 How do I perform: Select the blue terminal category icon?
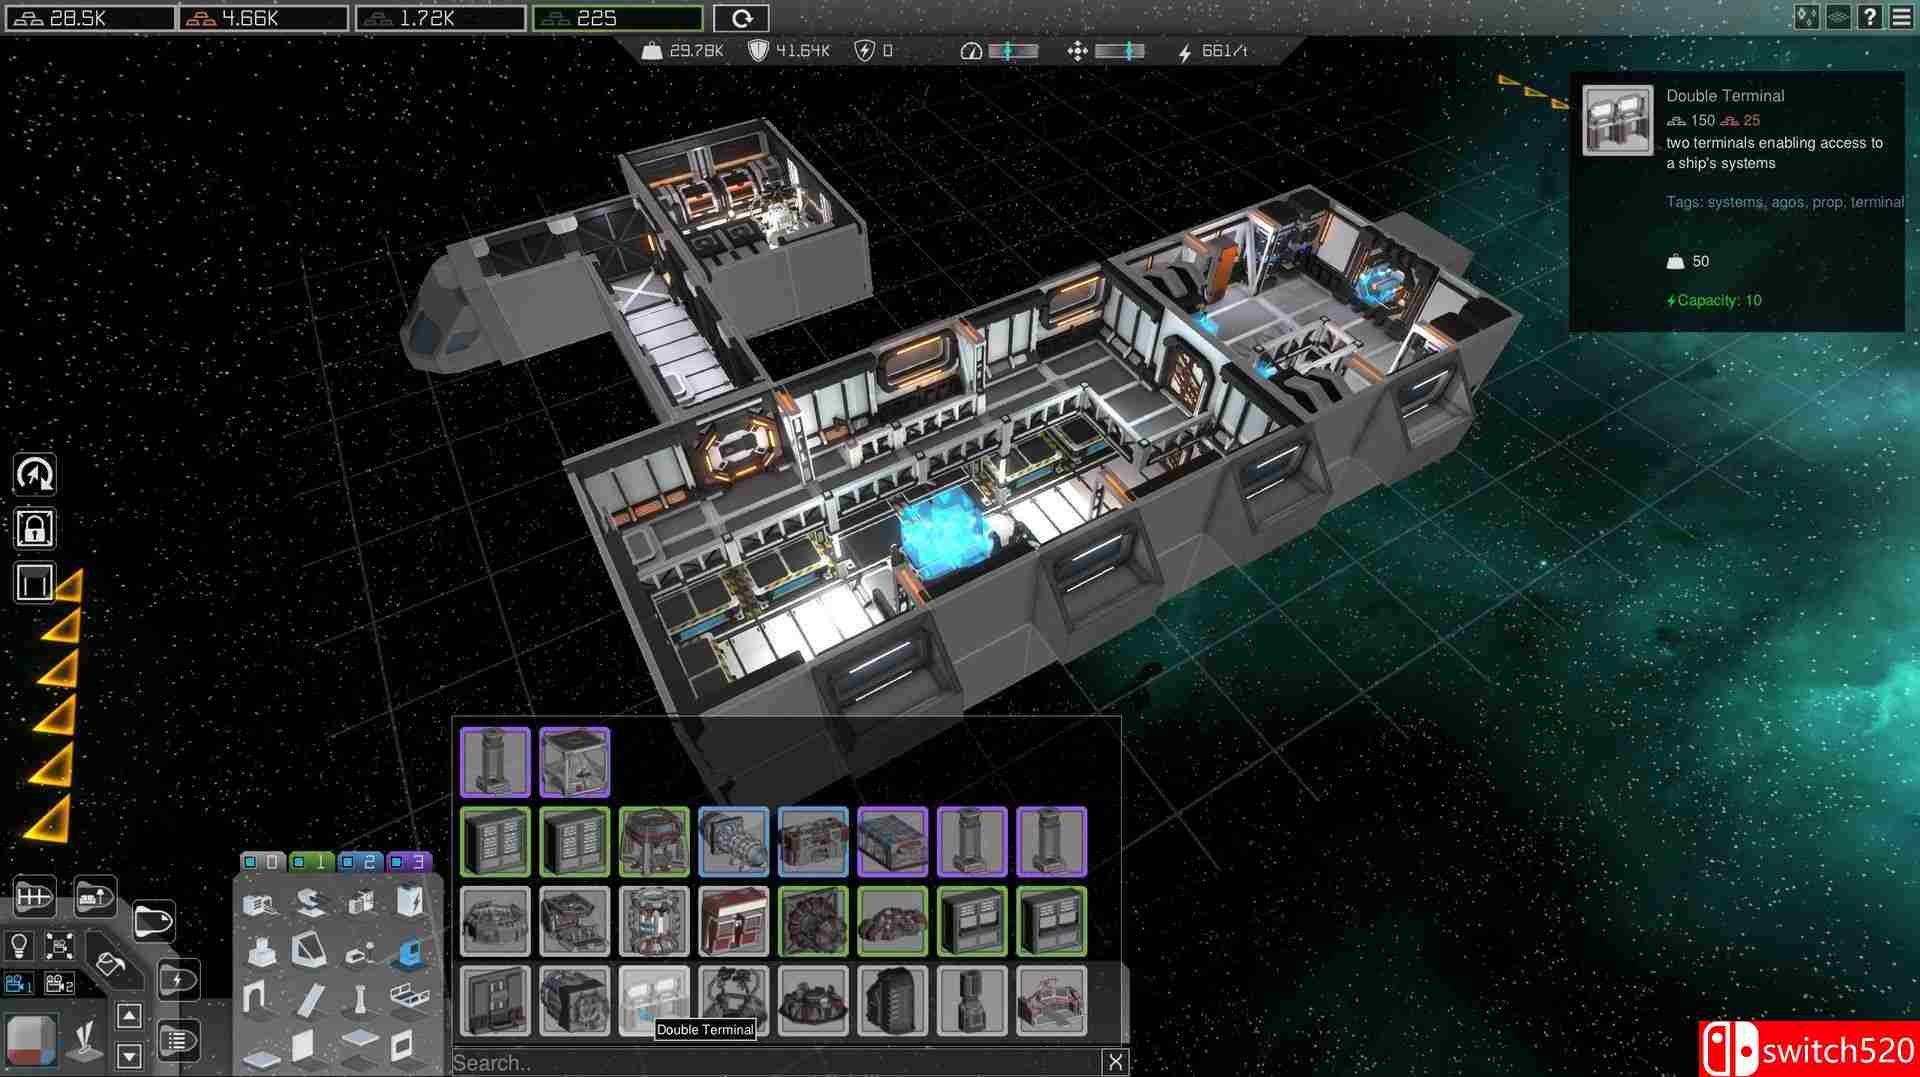(x=408, y=953)
